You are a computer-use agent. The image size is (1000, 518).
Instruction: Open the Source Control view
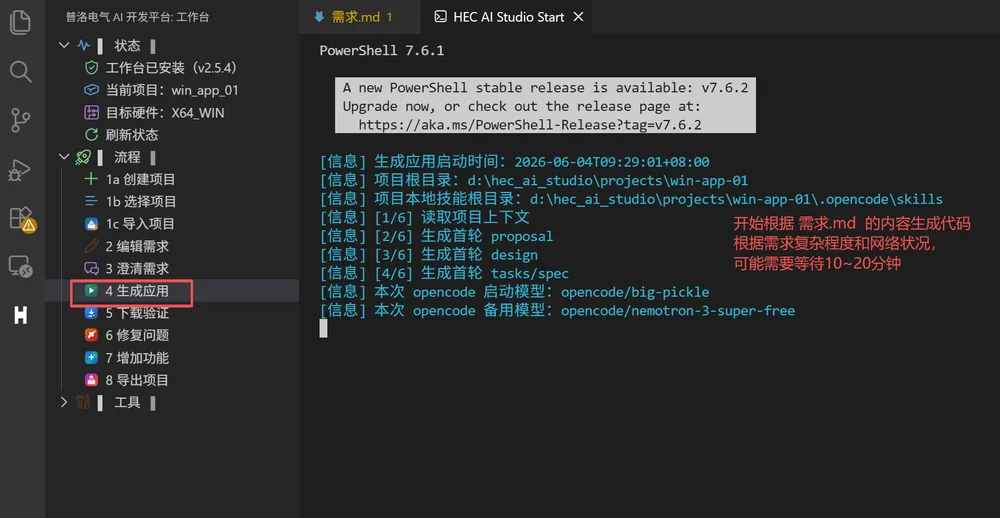coord(20,121)
